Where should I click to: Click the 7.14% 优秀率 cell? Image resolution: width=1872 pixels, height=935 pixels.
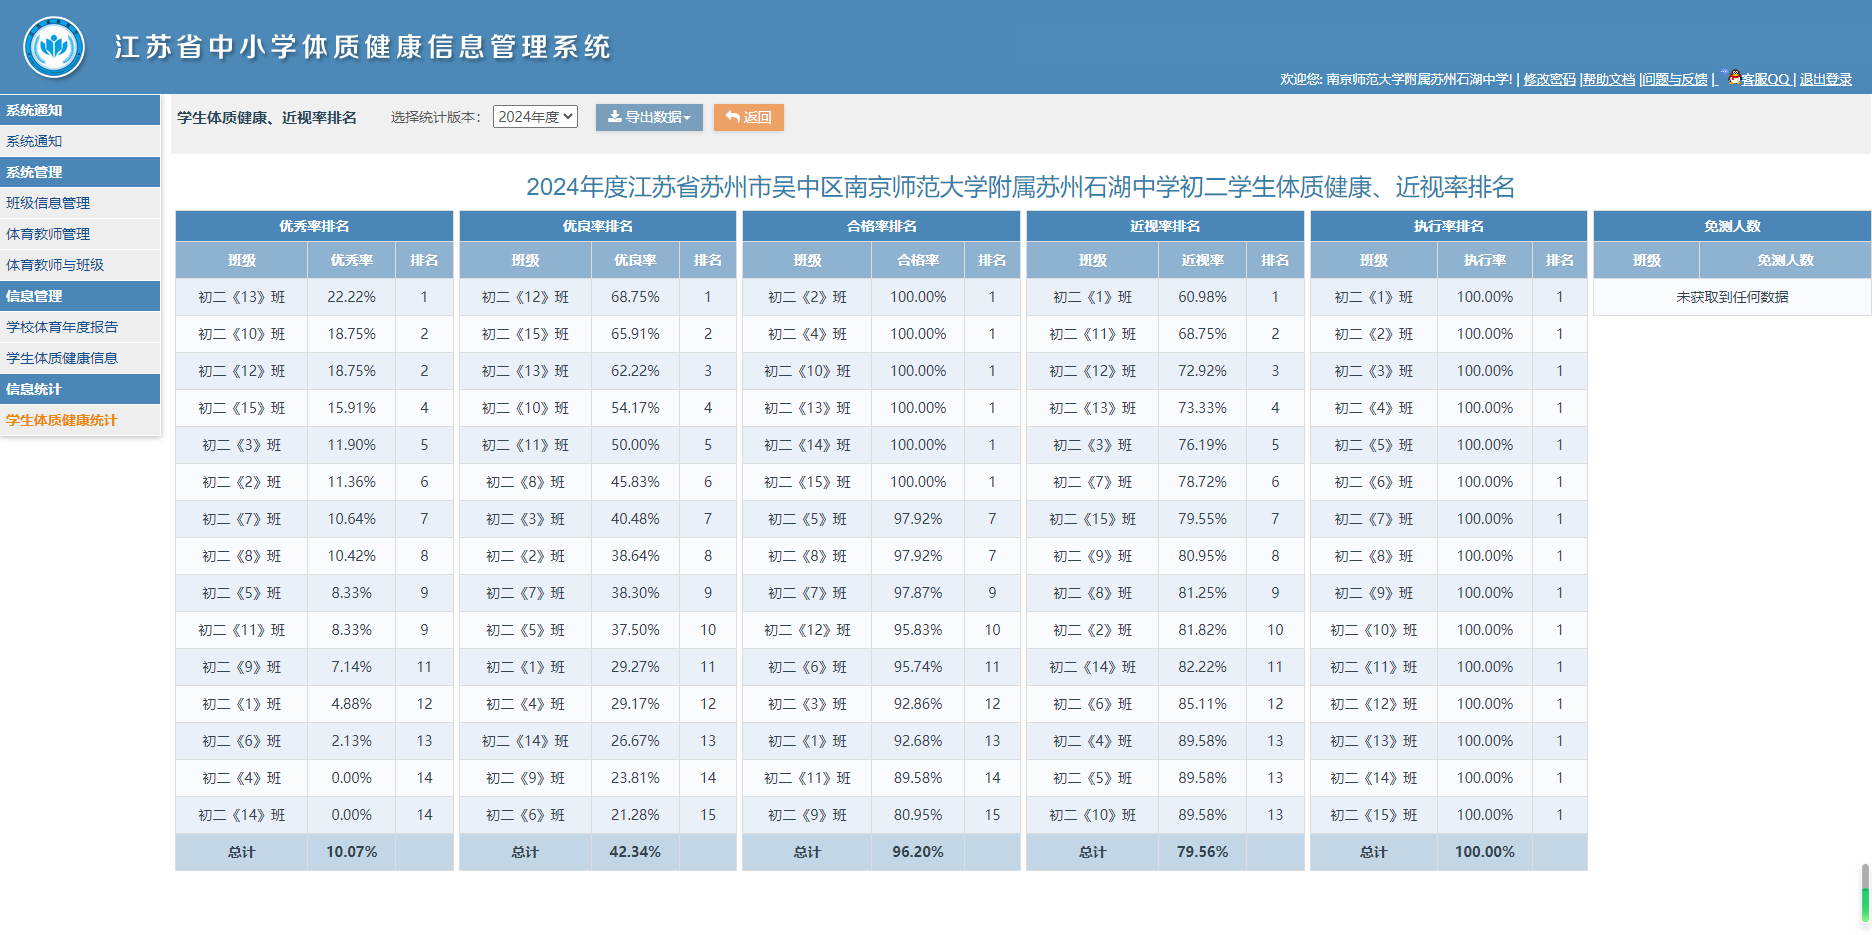352,667
